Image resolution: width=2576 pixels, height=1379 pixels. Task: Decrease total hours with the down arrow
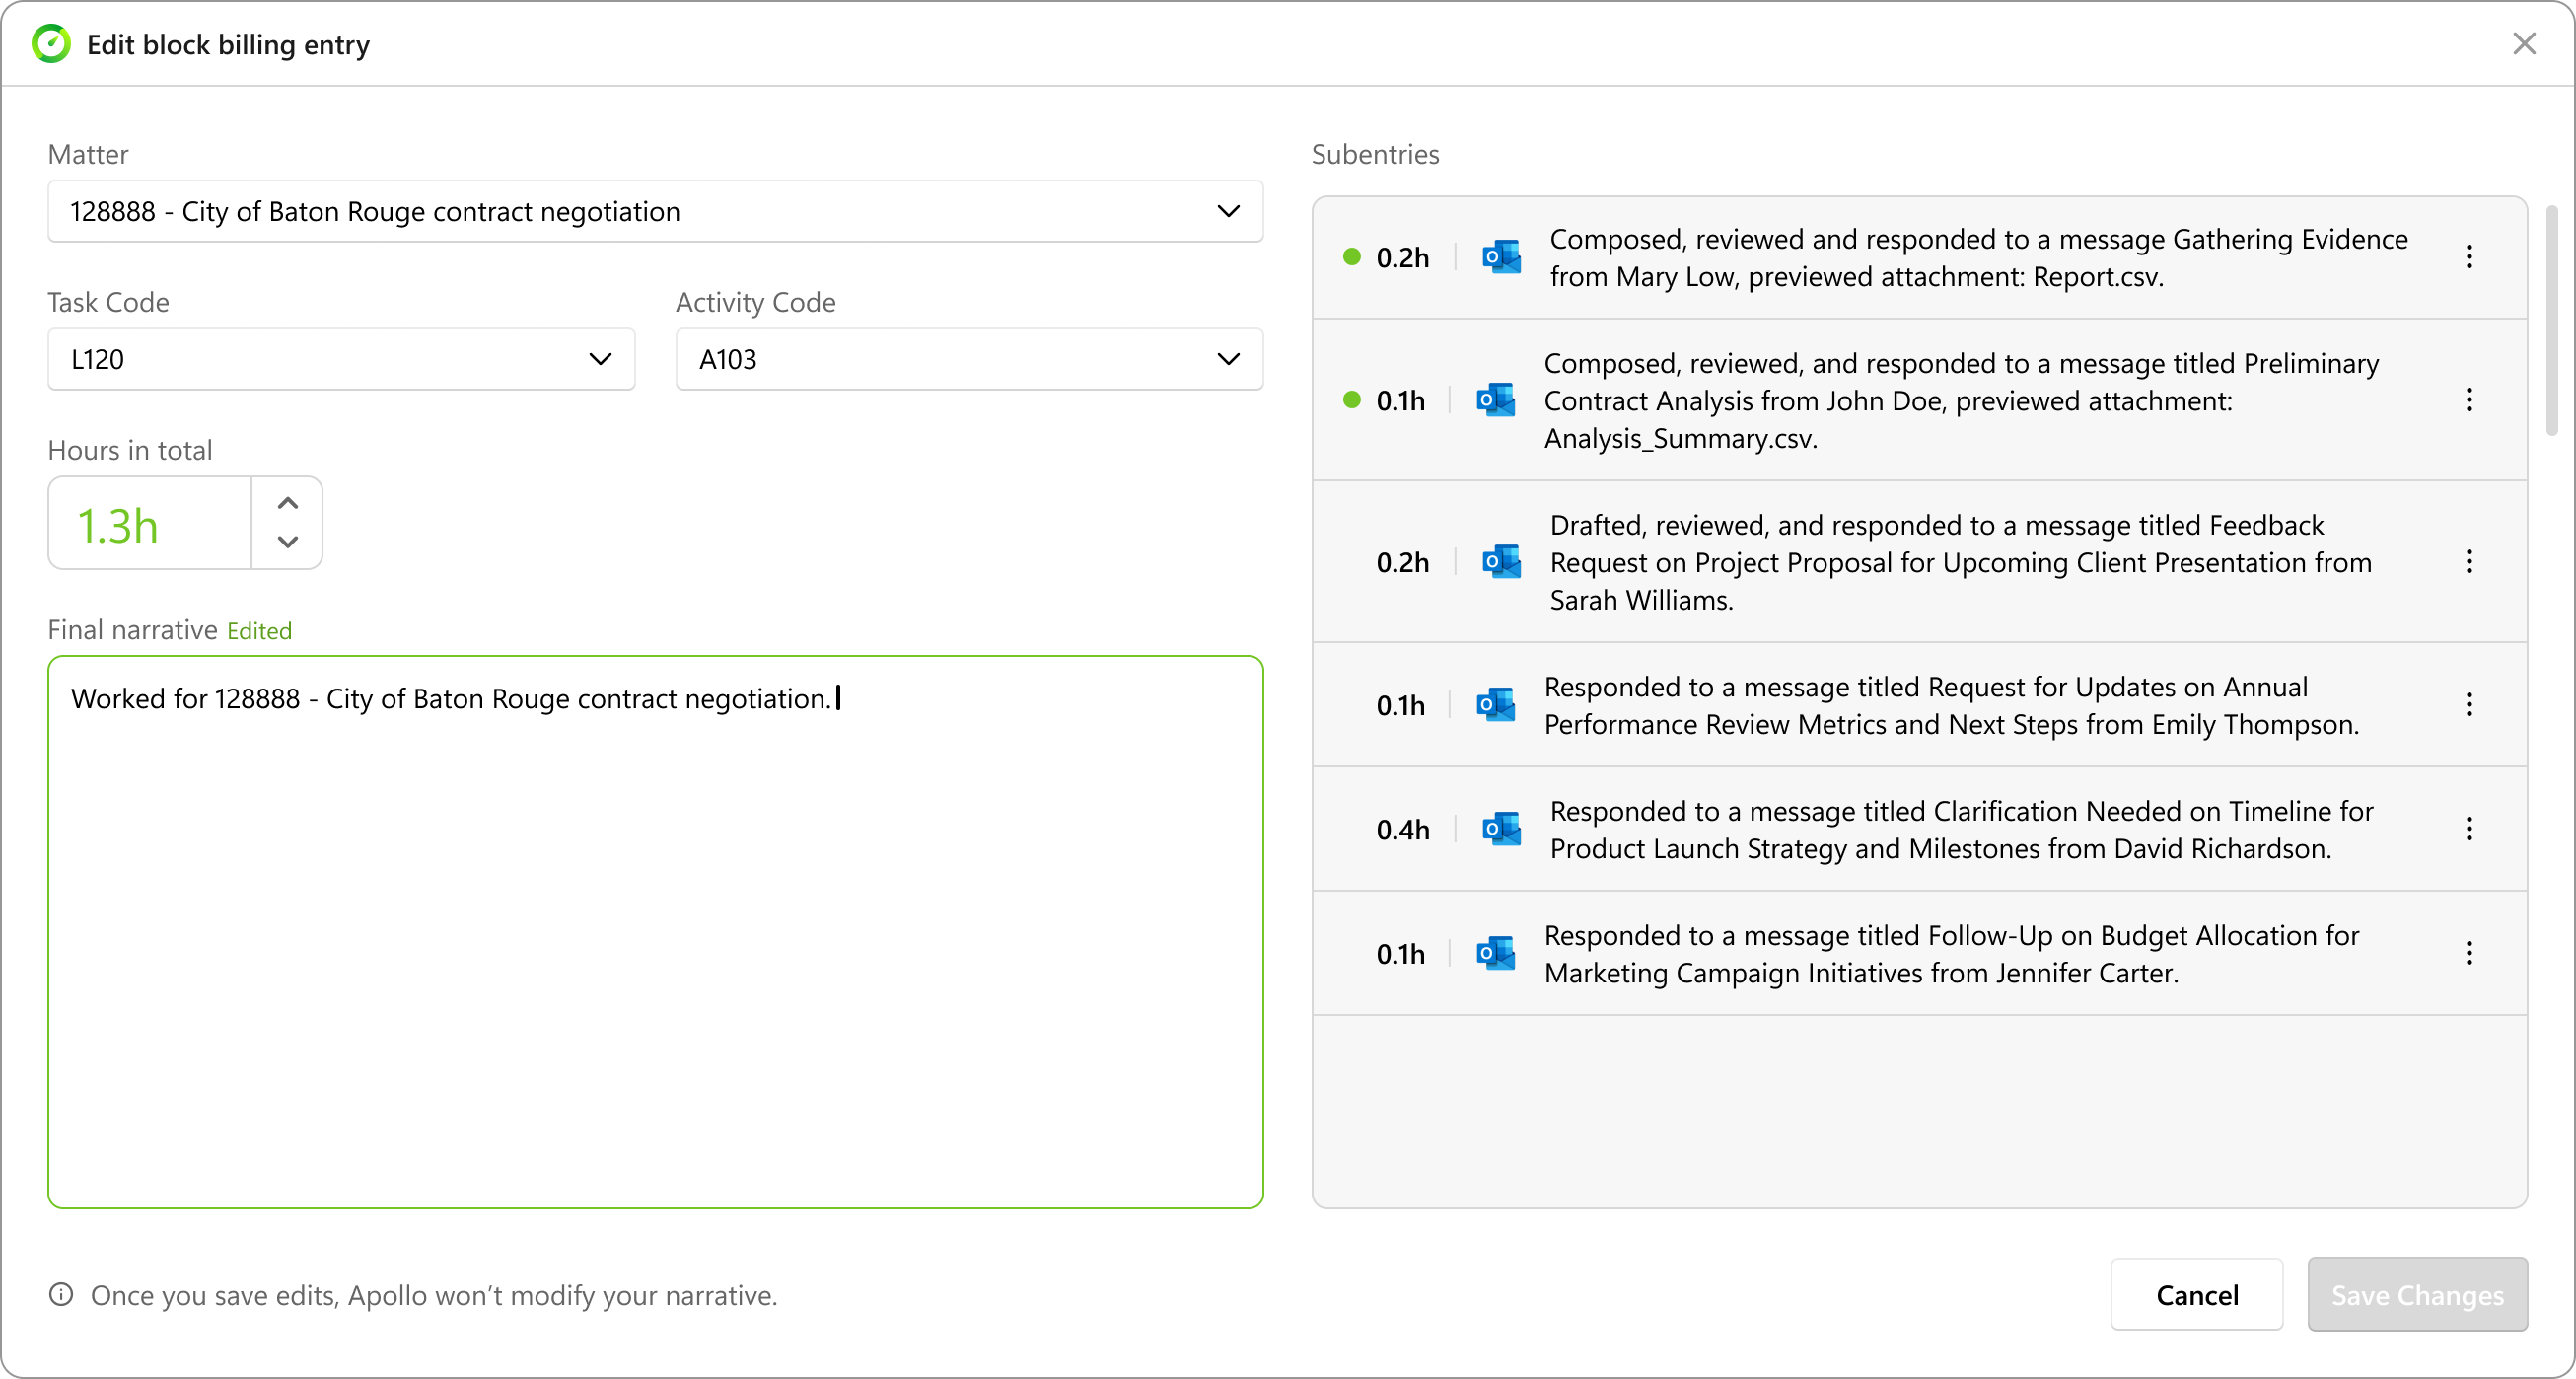(288, 542)
